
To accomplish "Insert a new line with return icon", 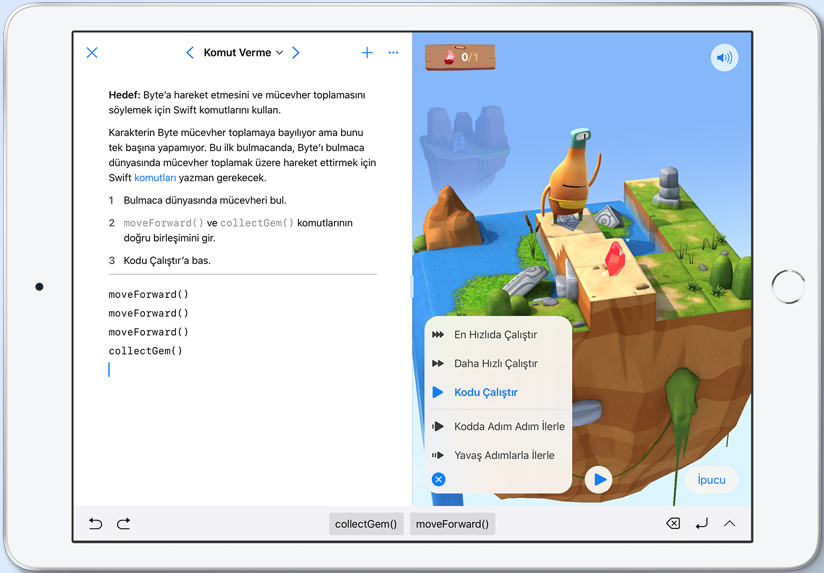I will [x=701, y=523].
